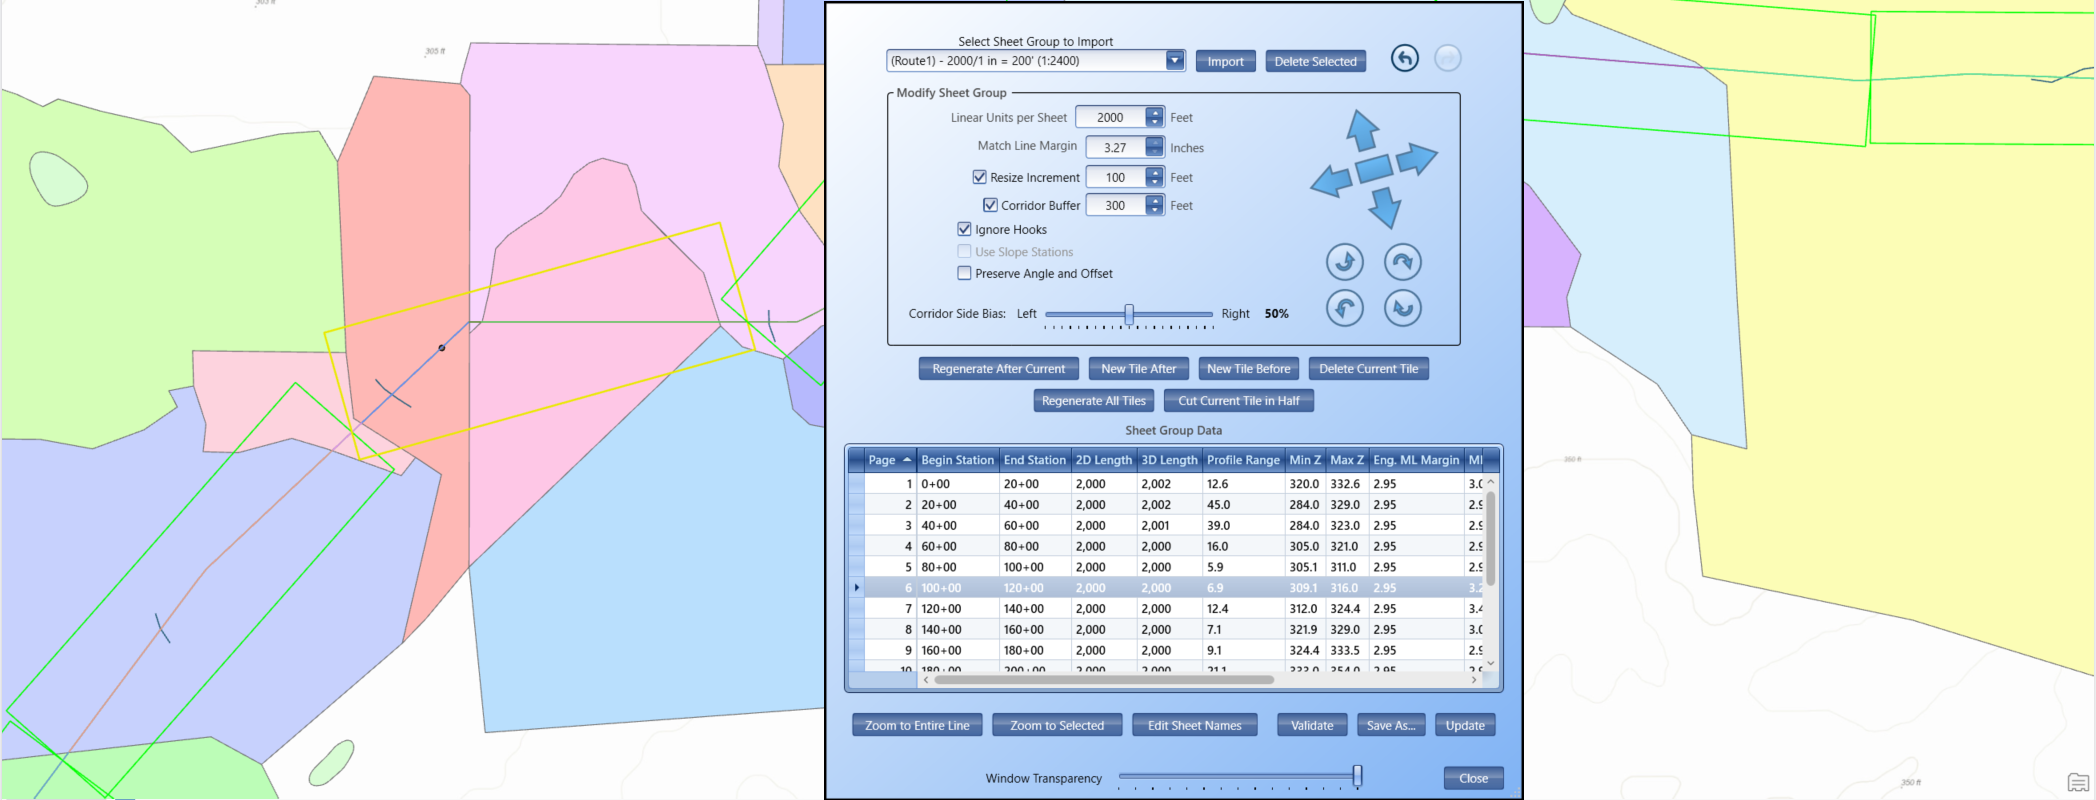Uncheck the Ignore Hooks checkbox
The image size is (2096, 800).
pyautogui.click(x=964, y=229)
